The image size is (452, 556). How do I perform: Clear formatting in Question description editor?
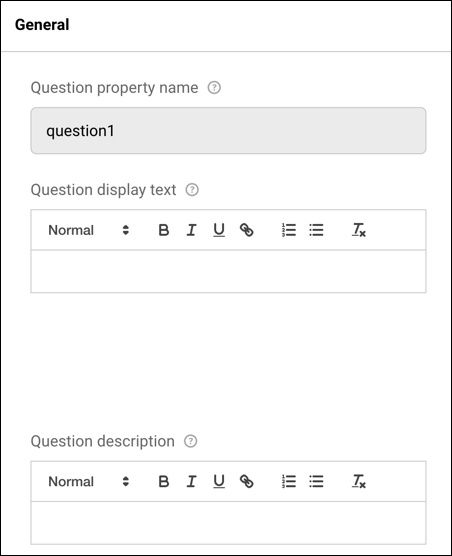tap(359, 482)
